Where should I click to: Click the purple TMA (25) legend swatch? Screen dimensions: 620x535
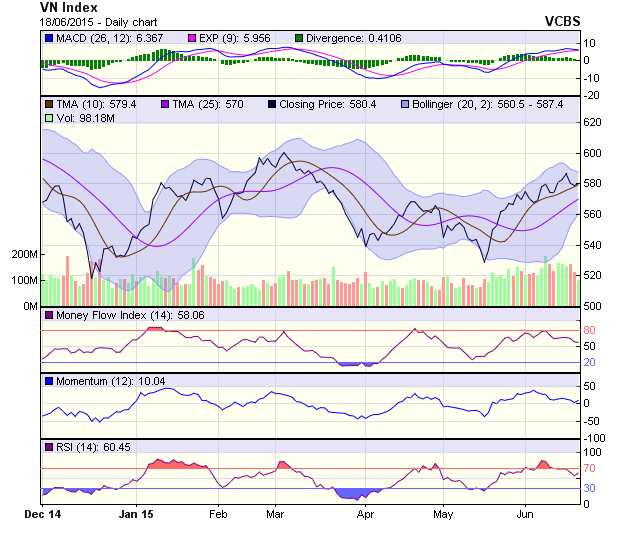[x=165, y=104]
